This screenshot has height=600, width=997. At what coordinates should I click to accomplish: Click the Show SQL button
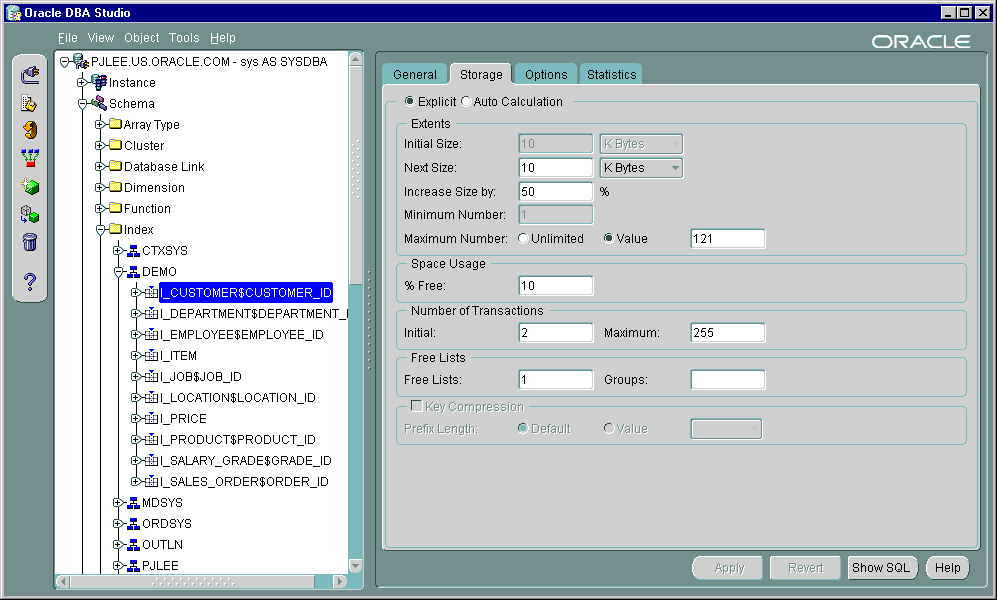click(881, 568)
